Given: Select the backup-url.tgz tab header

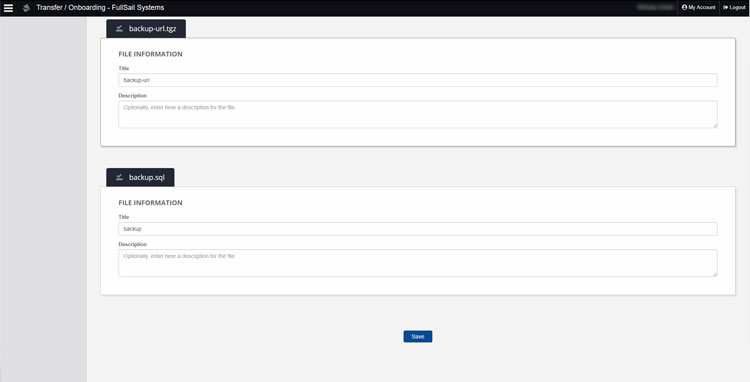Looking at the screenshot, I should point(146,29).
